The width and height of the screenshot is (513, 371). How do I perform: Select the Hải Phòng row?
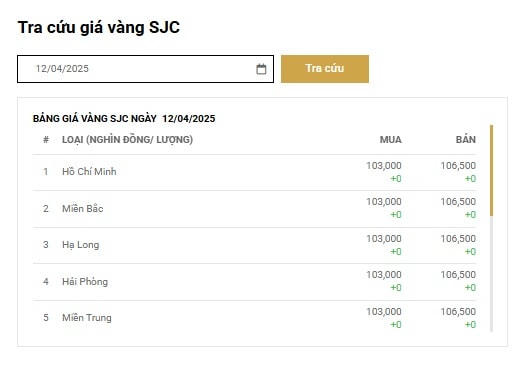[254, 282]
